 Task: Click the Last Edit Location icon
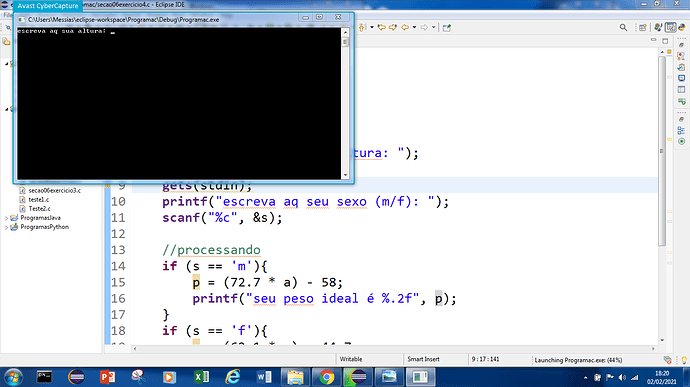(382, 28)
